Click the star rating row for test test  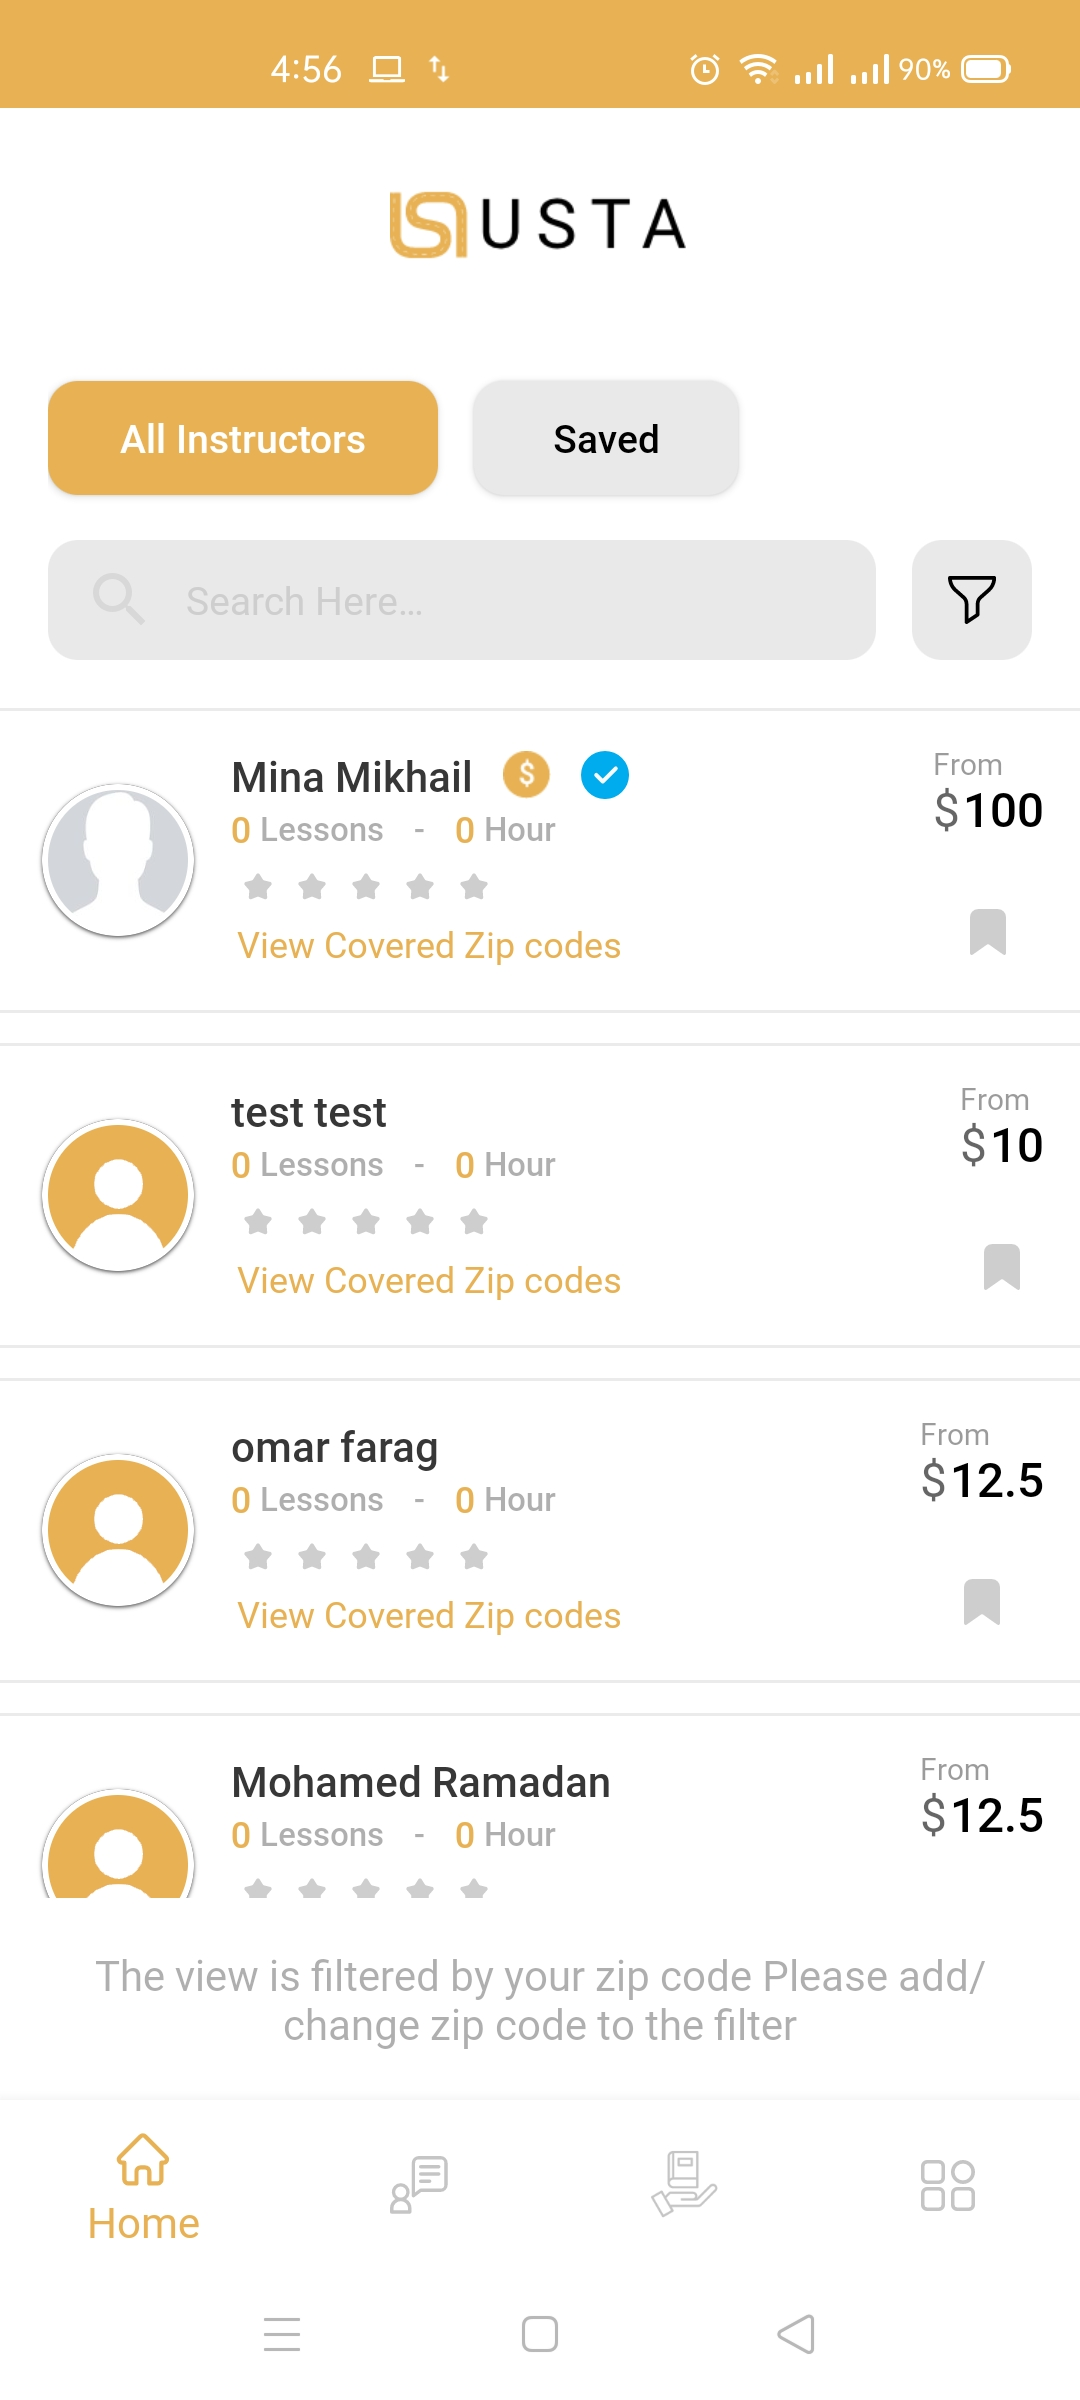(x=366, y=1222)
